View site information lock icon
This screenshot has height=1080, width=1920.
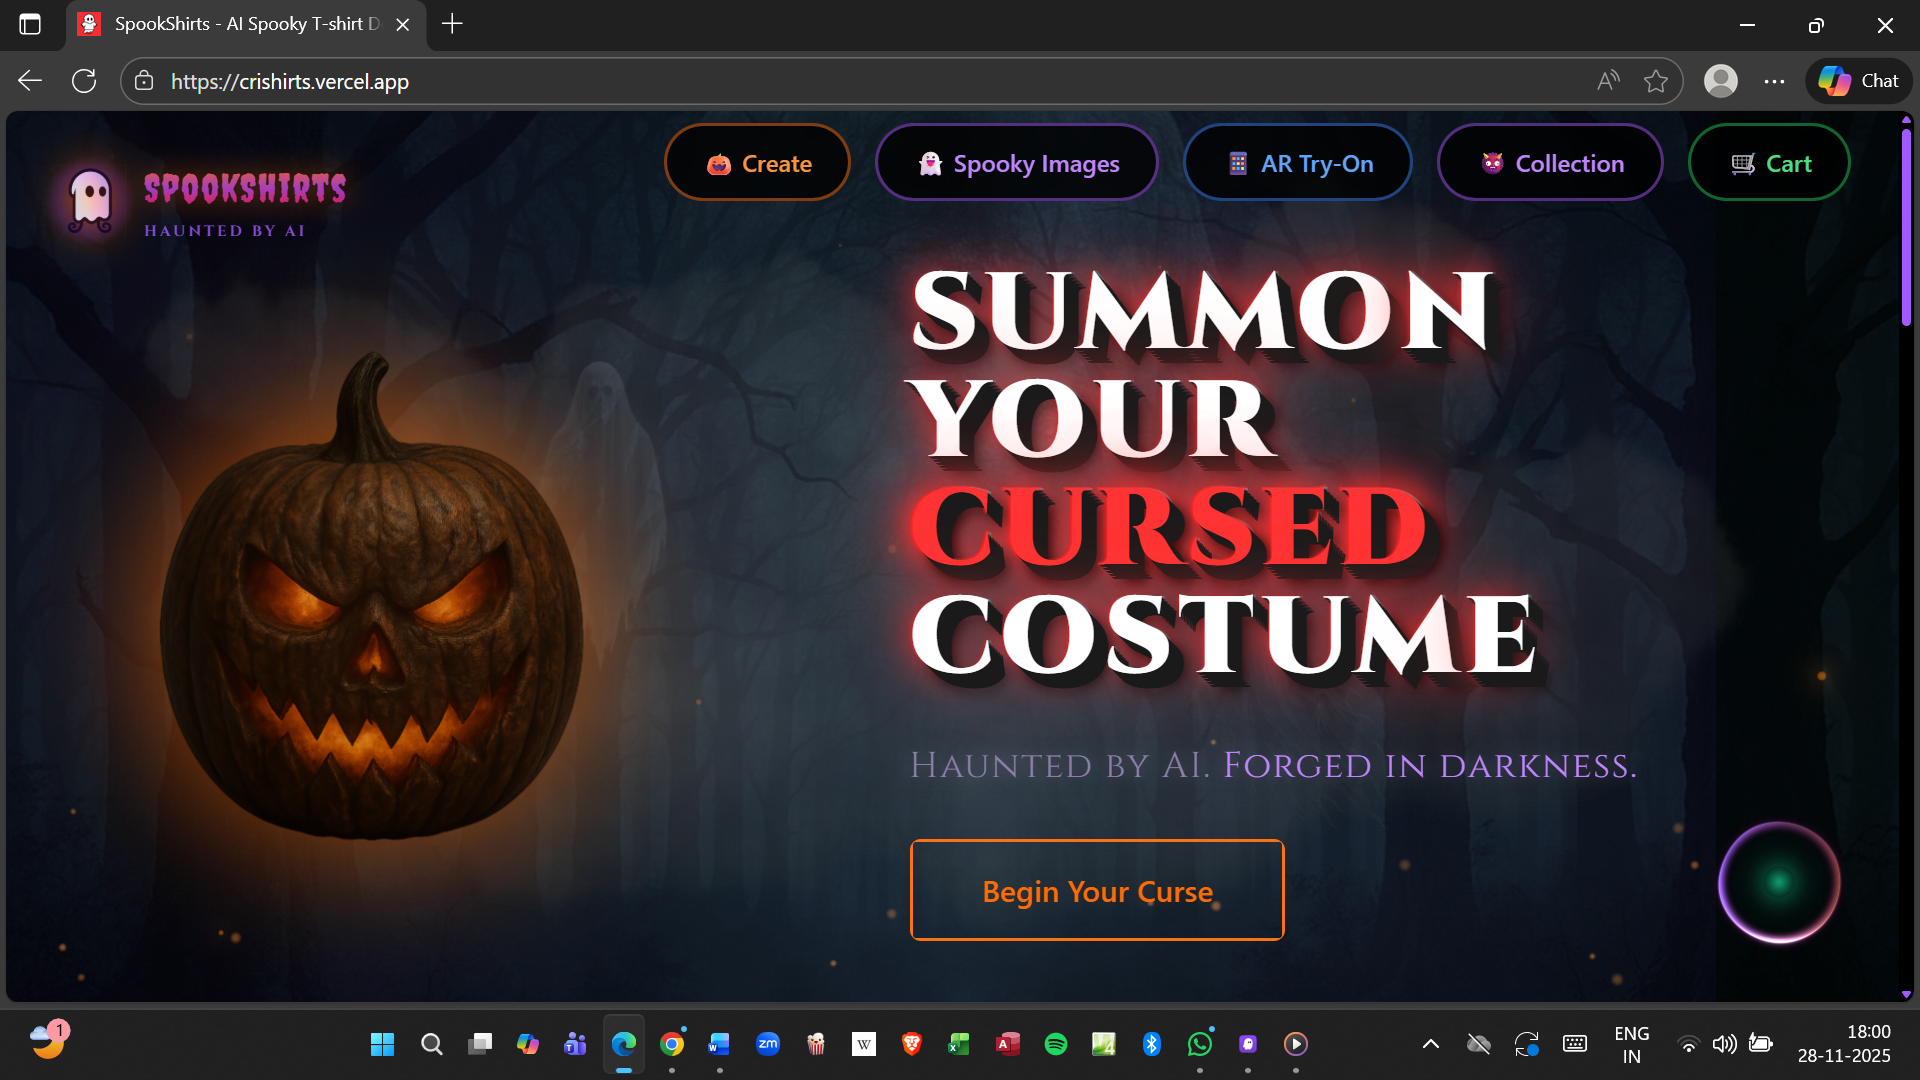click(x=145, y=81)
